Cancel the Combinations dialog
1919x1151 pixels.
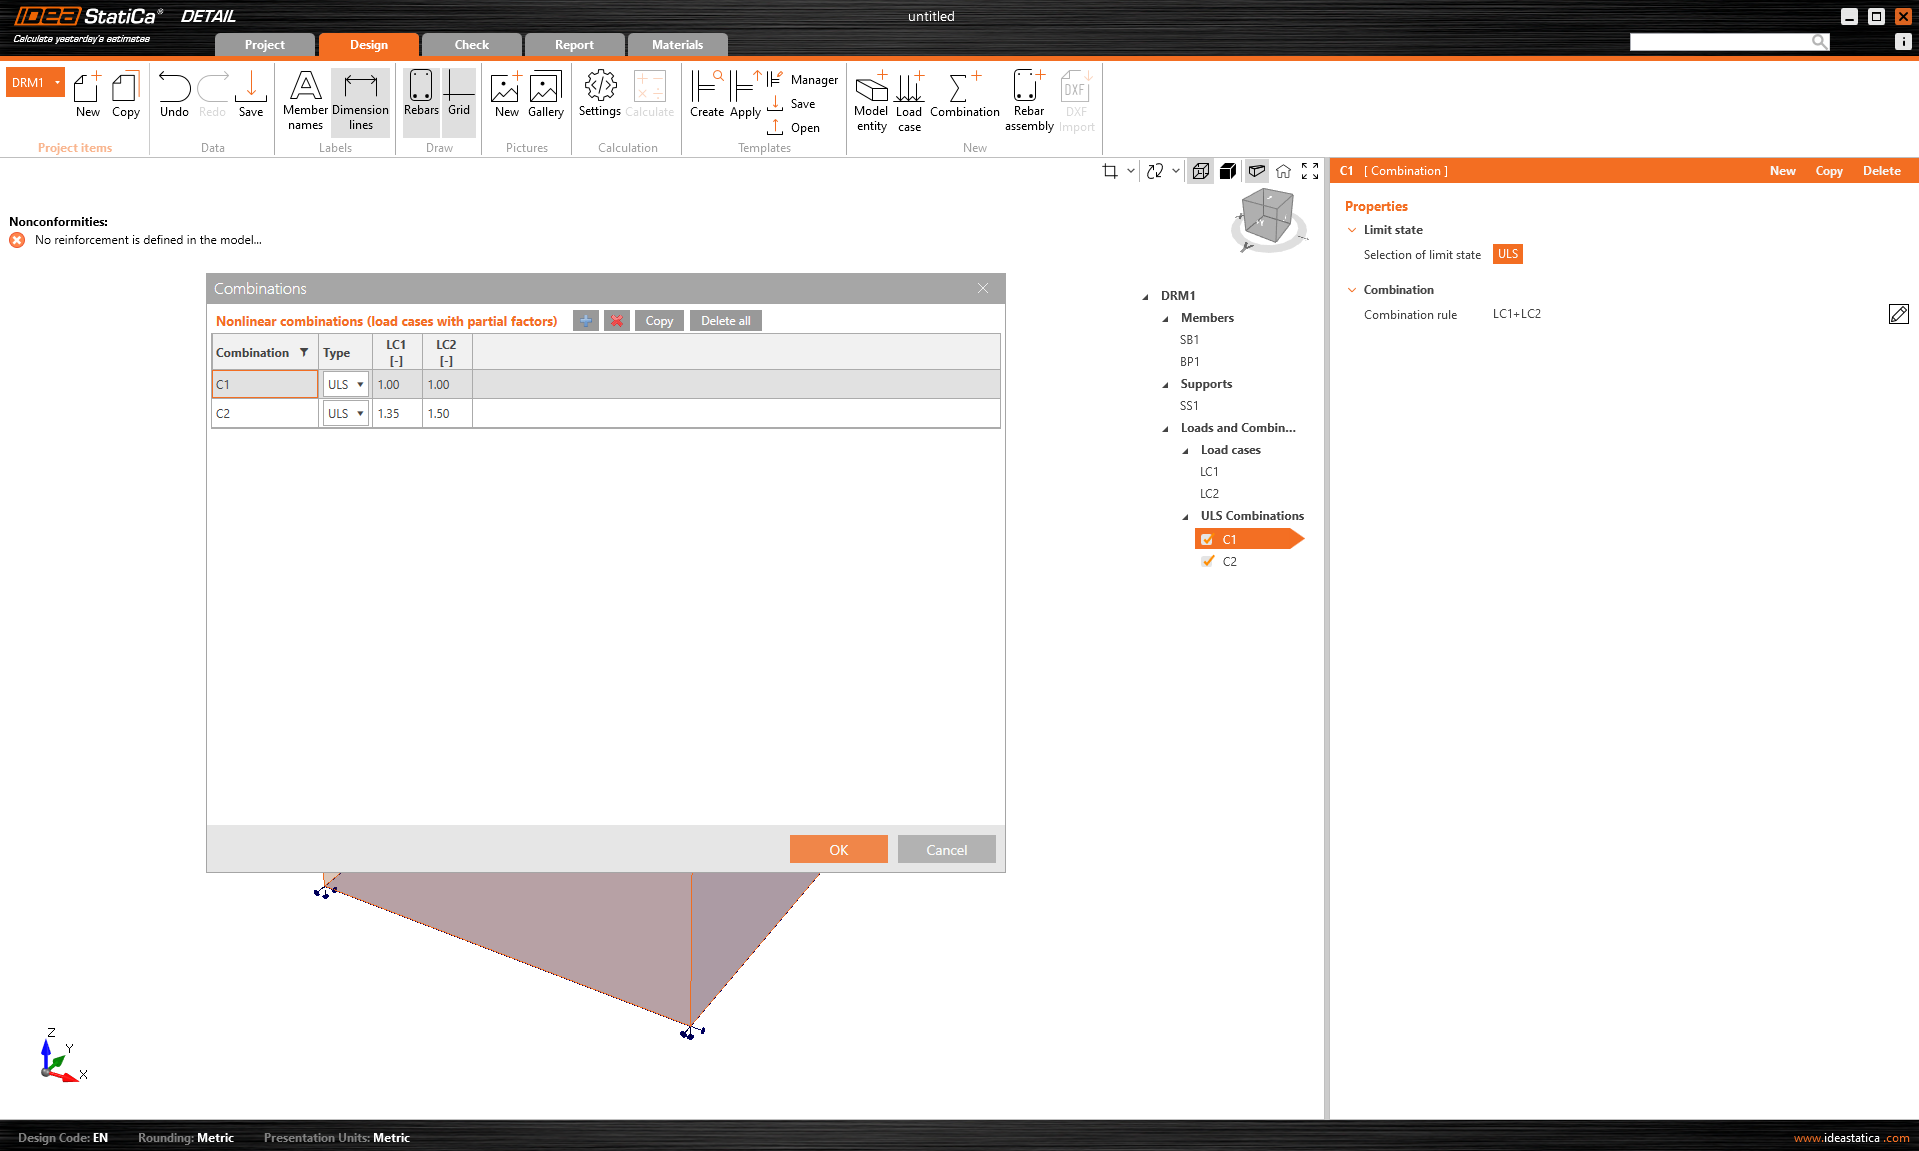click(x=946, y=849)
